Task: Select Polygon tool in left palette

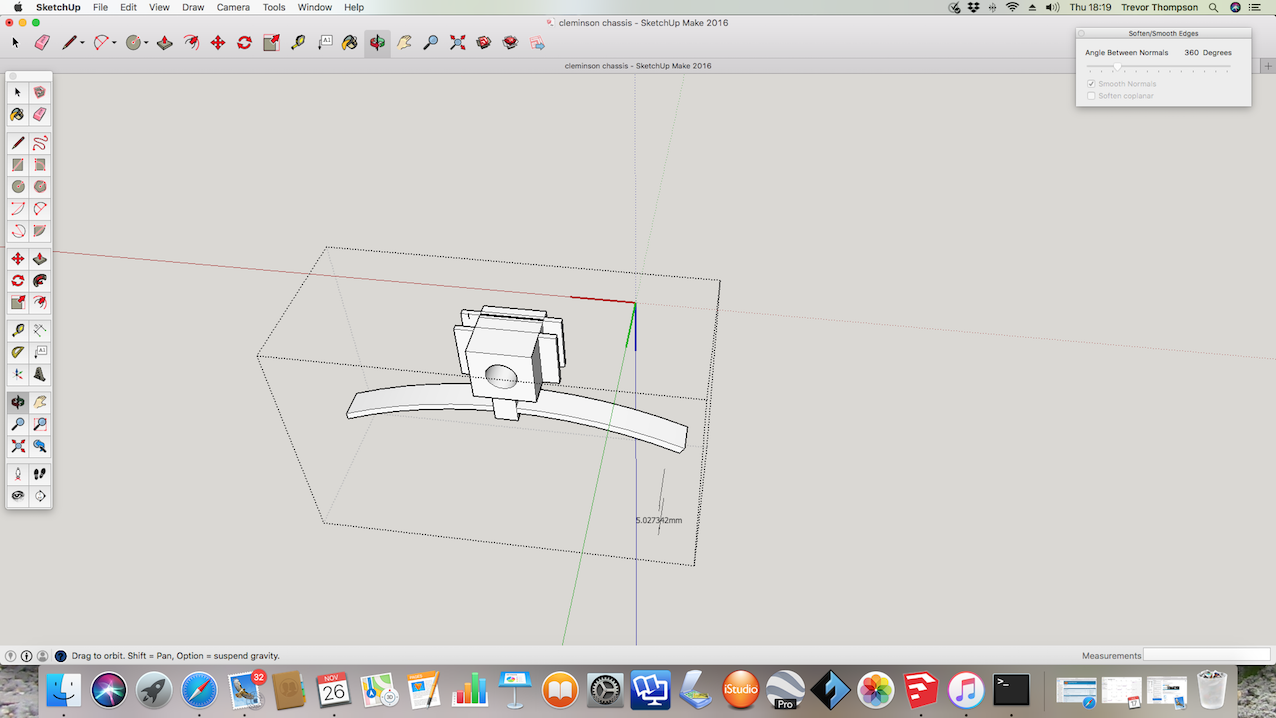Action: (40, 187)
